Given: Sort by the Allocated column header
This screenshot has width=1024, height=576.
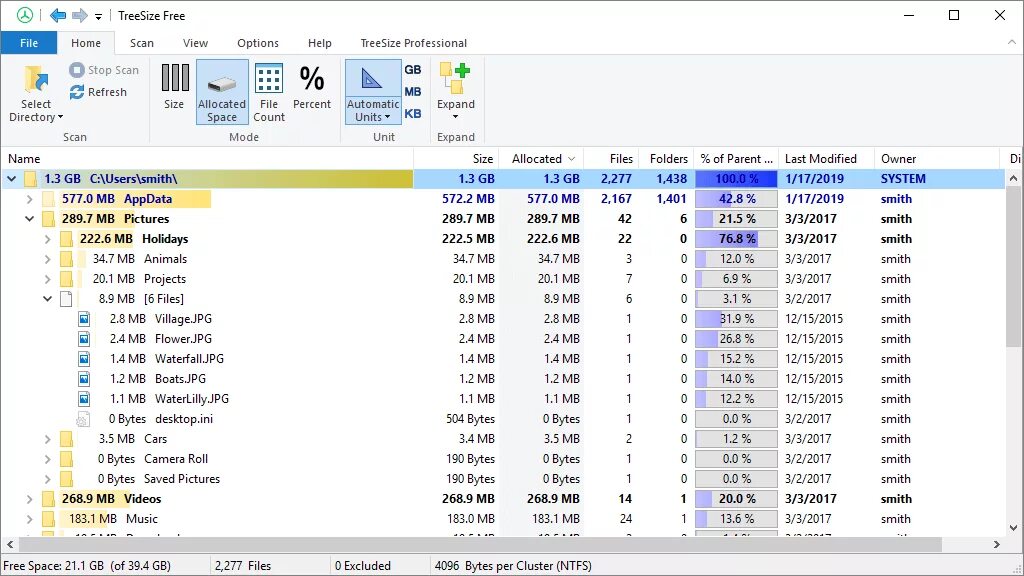Looking at the screenshot, I should 541,159.
